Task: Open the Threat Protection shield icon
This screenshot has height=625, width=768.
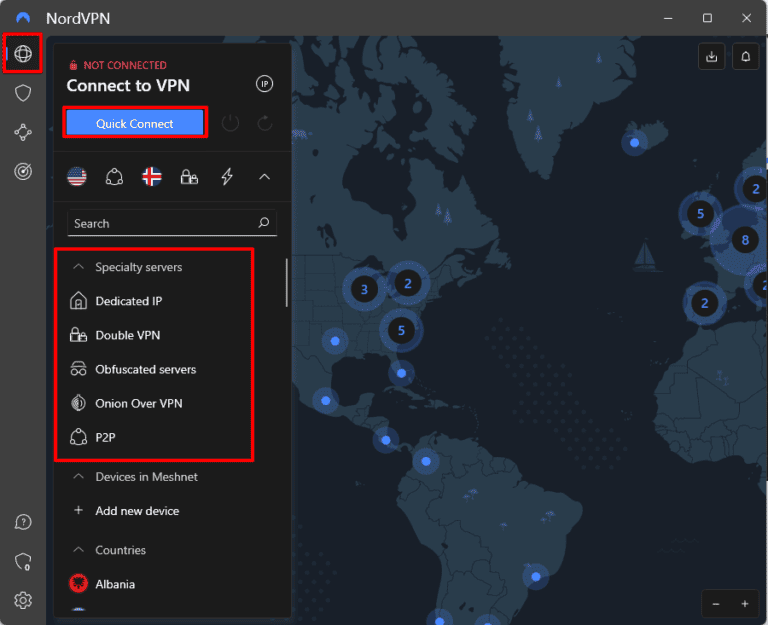Action: (22, 93)
